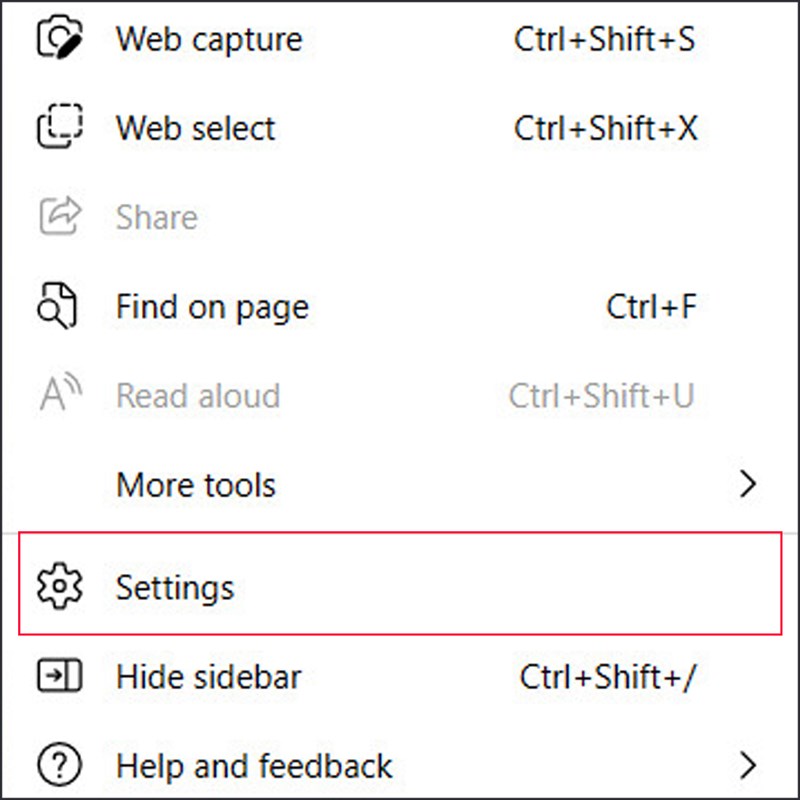Click the Read aloud speaker icon
This screenshot has height=800, width=800.
(x=60, y=396)
